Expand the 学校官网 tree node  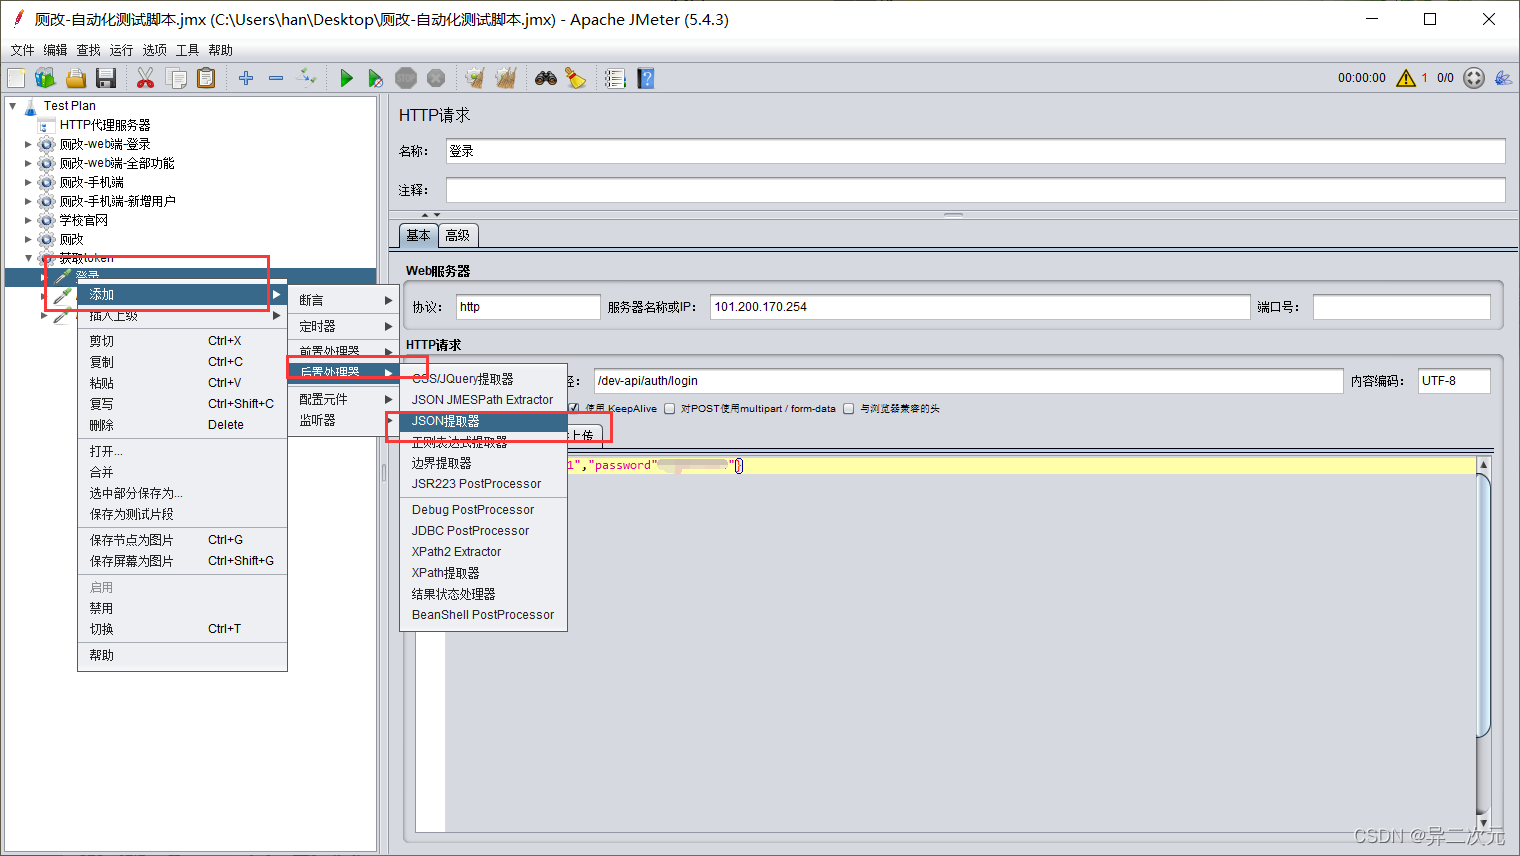[28, 220]
